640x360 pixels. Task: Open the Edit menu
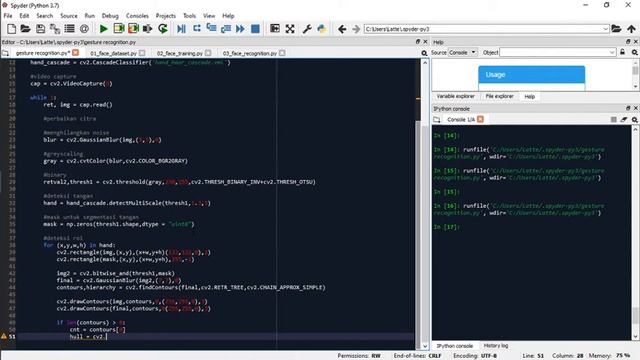pyautogui.click(x=24, y=16)
